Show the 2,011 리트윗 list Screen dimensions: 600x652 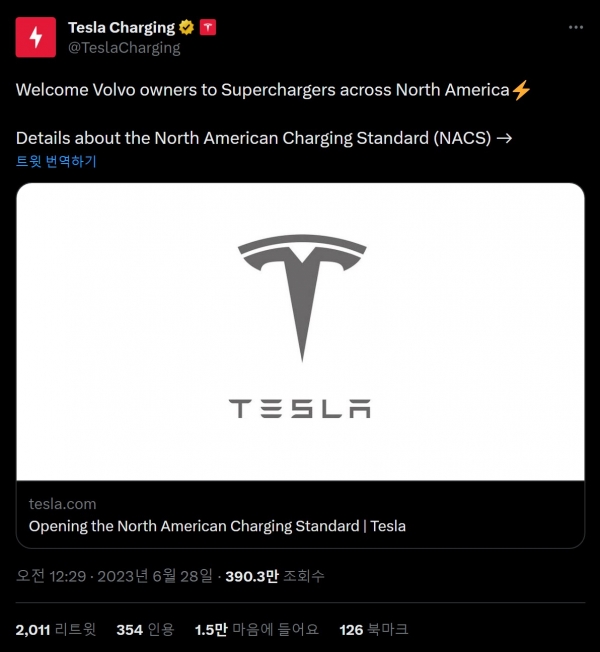pyautogui.click(x=56, y=629)
